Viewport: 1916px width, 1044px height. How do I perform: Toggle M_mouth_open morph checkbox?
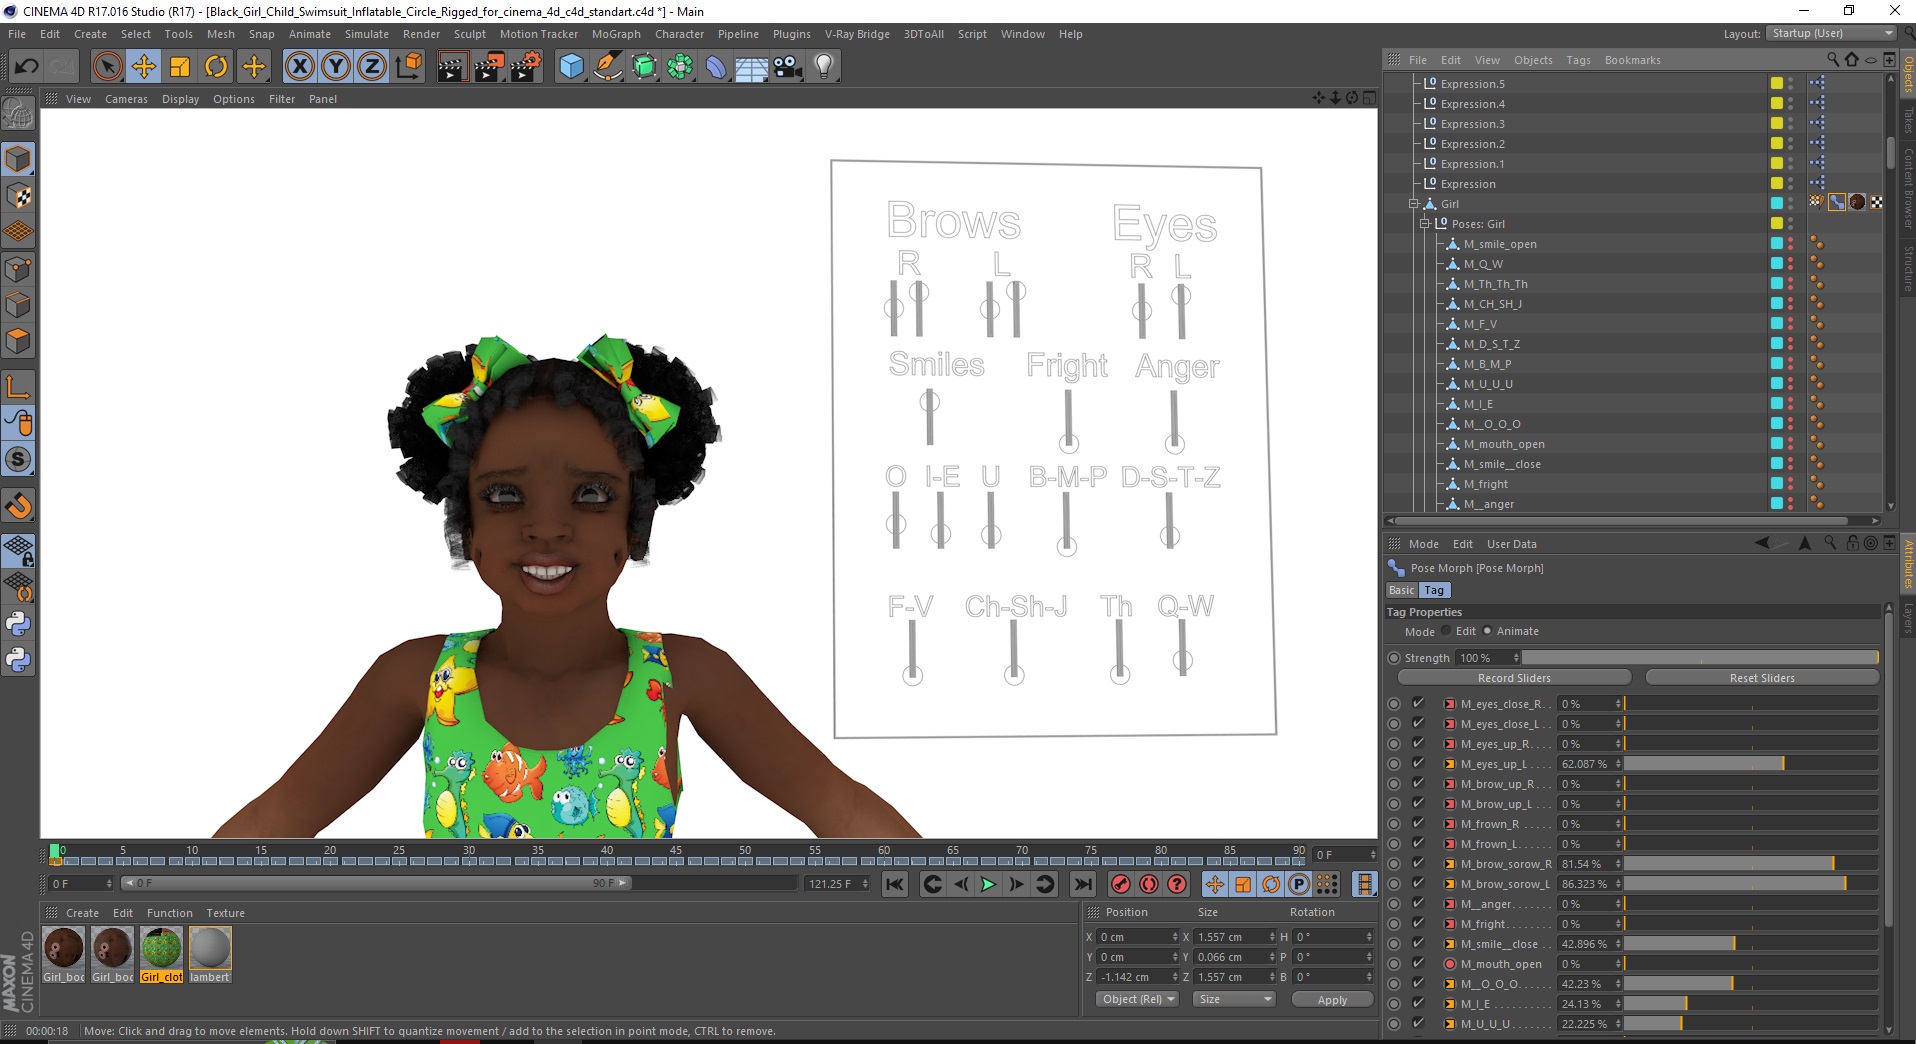point(1418,964)
